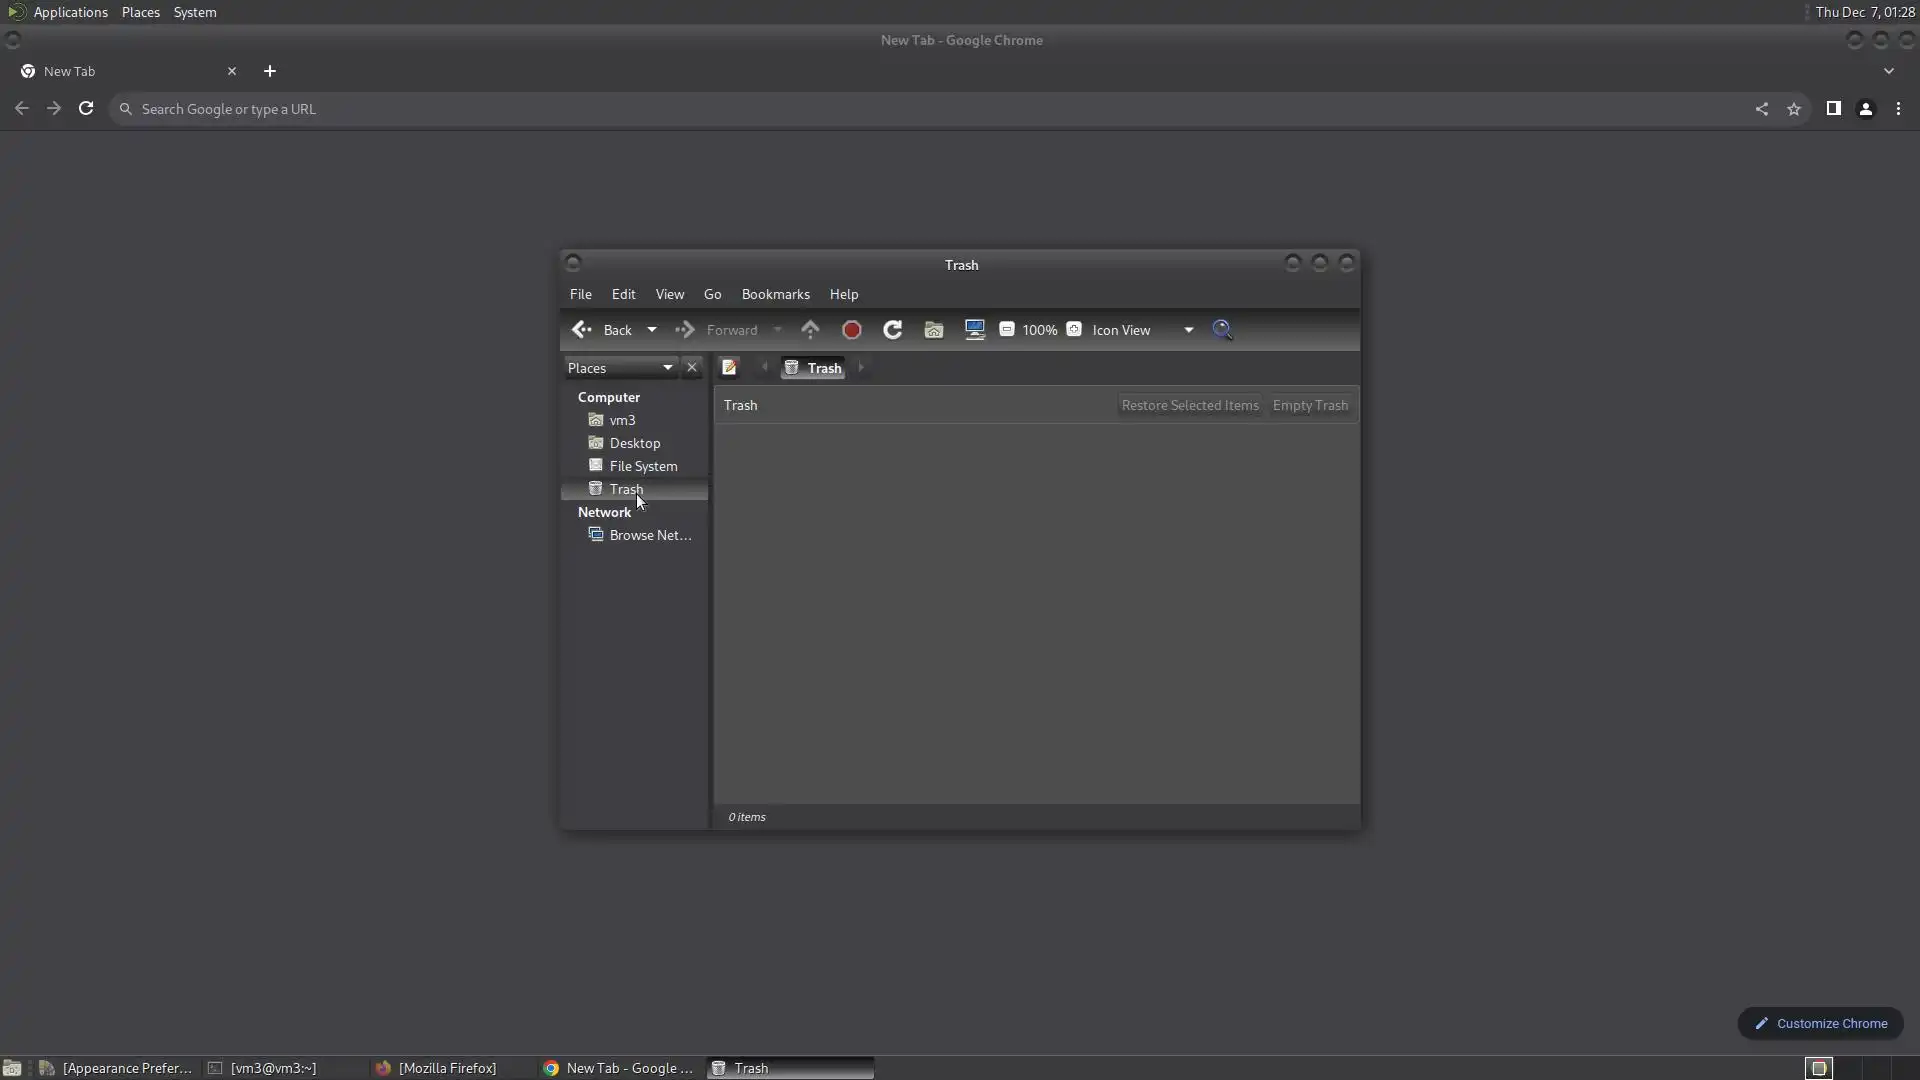Click the zoom in plus icon
This screenshot has width=1920, height=1080.
click(x=1074, y=330)
